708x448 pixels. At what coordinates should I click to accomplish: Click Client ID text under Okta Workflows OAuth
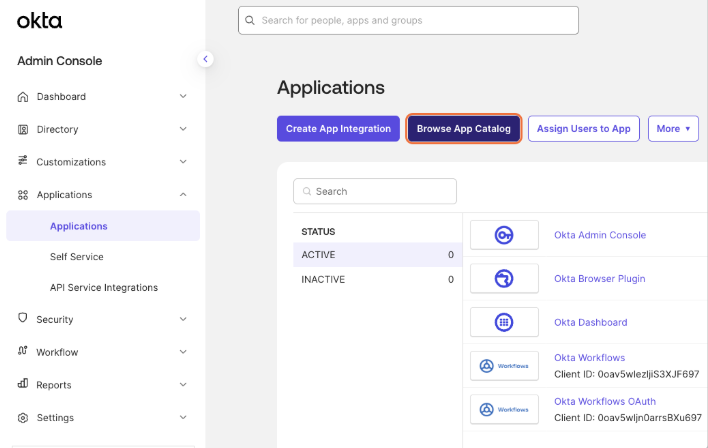click(x=628, y=418)
